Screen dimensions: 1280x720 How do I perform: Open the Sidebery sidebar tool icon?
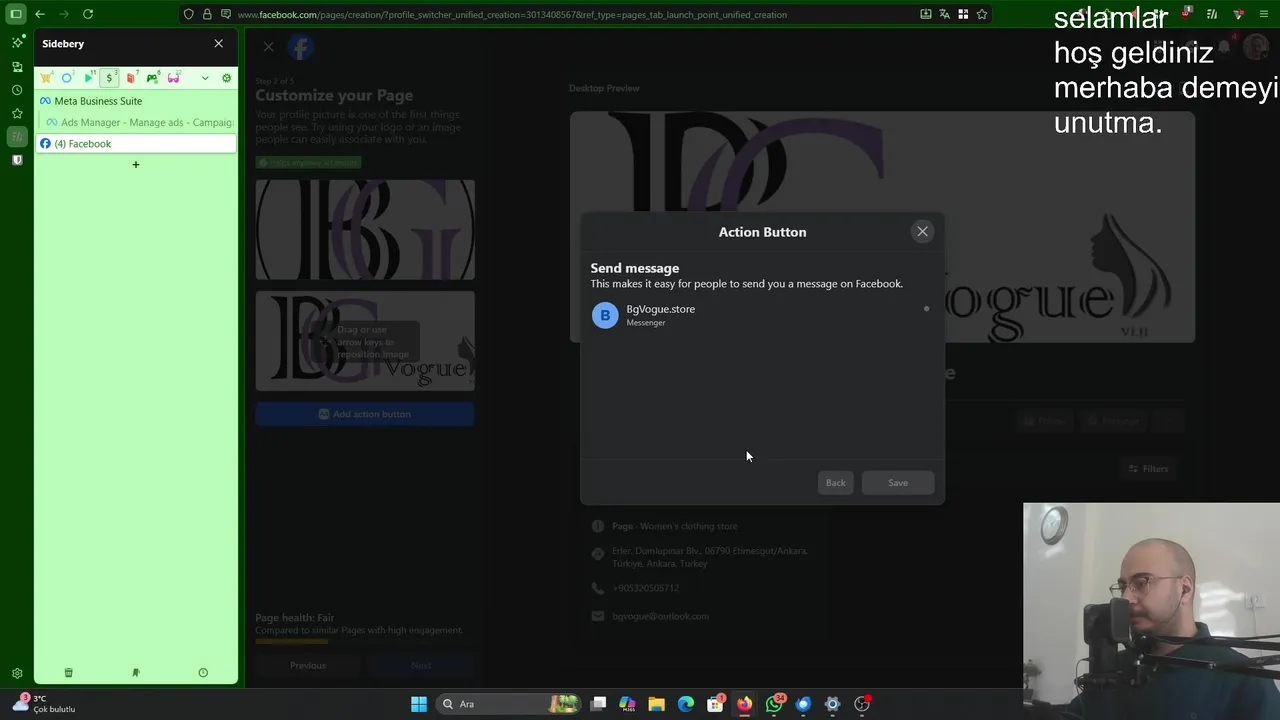tap(17, 136)
